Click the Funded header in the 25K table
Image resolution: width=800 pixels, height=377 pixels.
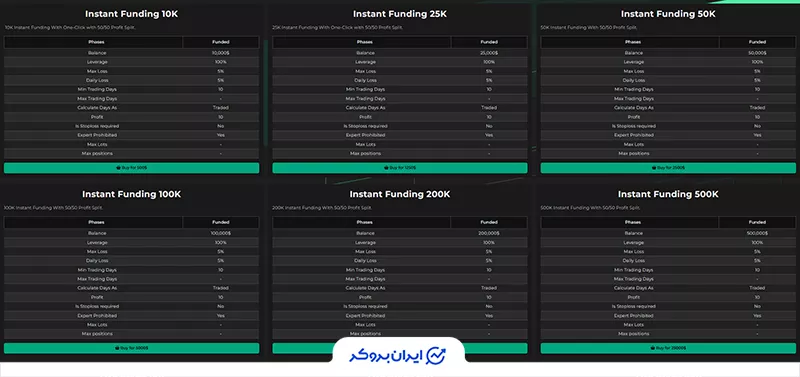[x=489, y=42]
